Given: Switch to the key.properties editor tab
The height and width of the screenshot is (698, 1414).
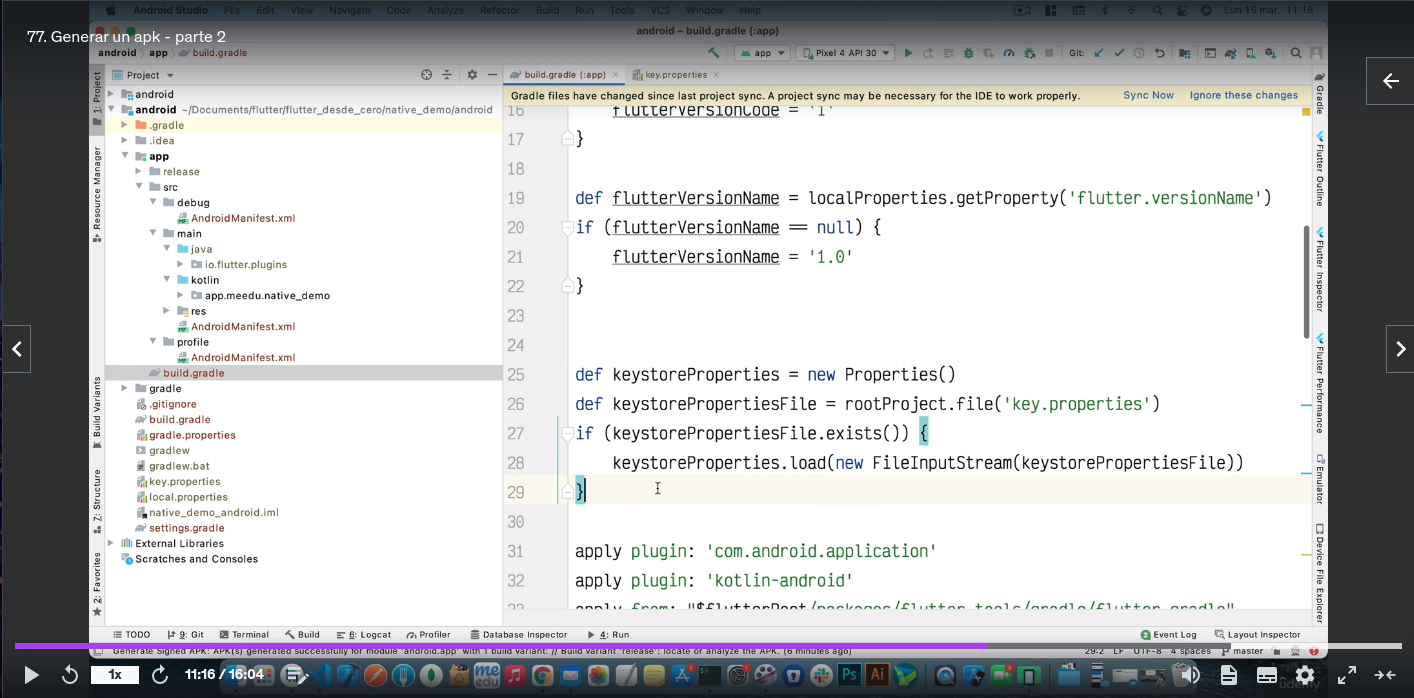Looking at the screenshot, I should pos(675,75).
